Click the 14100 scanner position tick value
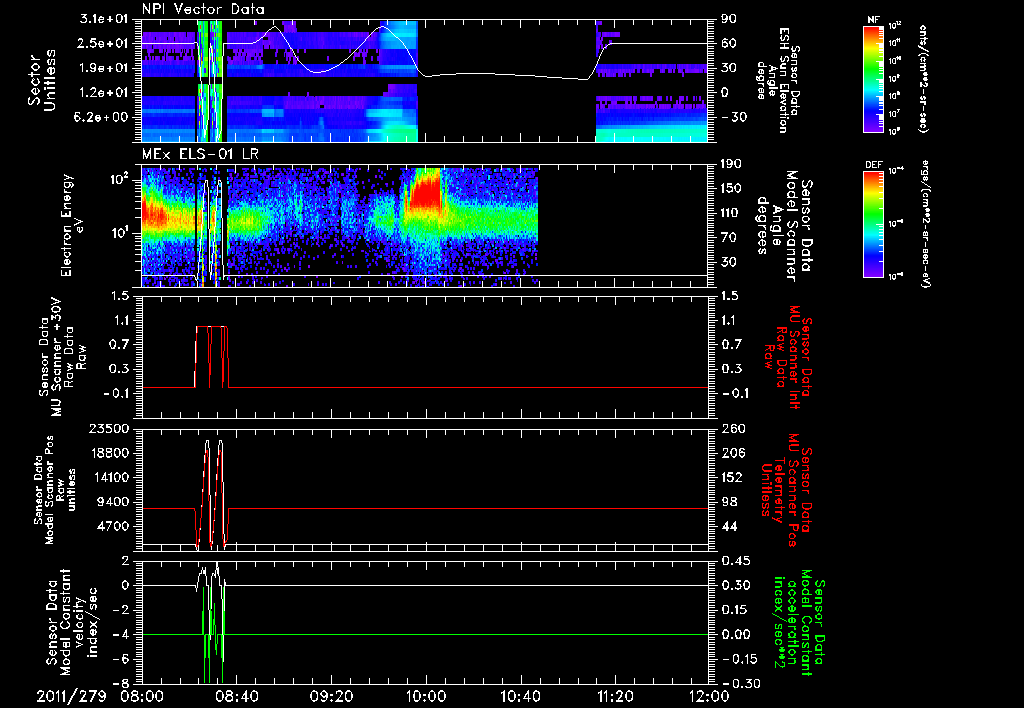1024x708 pixels. coord(108,477)
